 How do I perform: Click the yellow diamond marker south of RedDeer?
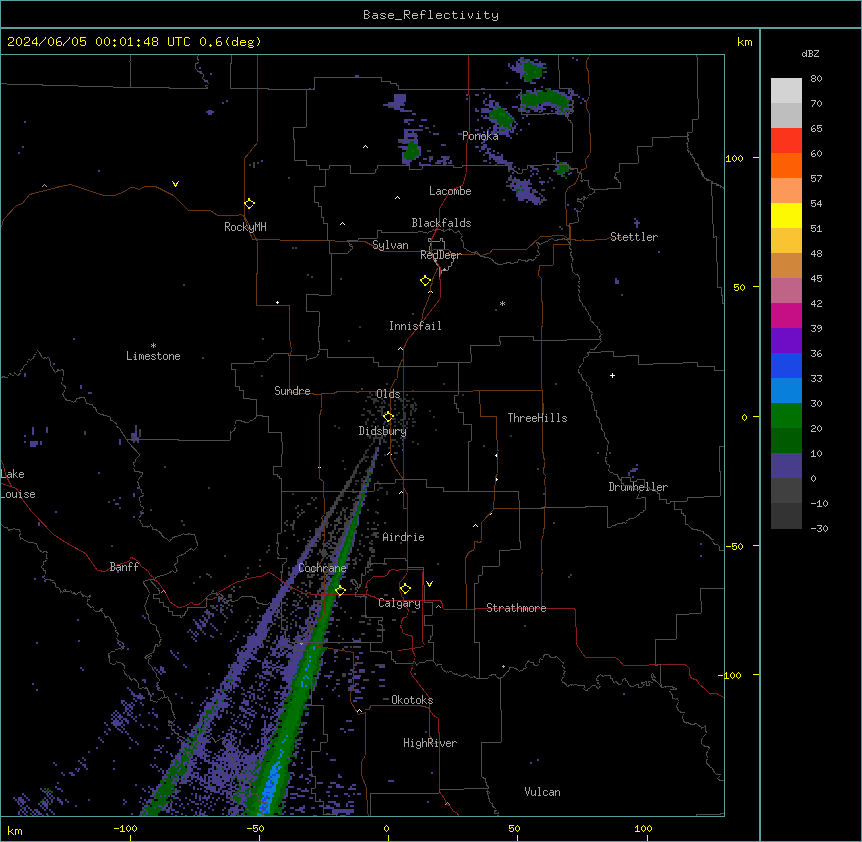[x=426, y=281]
